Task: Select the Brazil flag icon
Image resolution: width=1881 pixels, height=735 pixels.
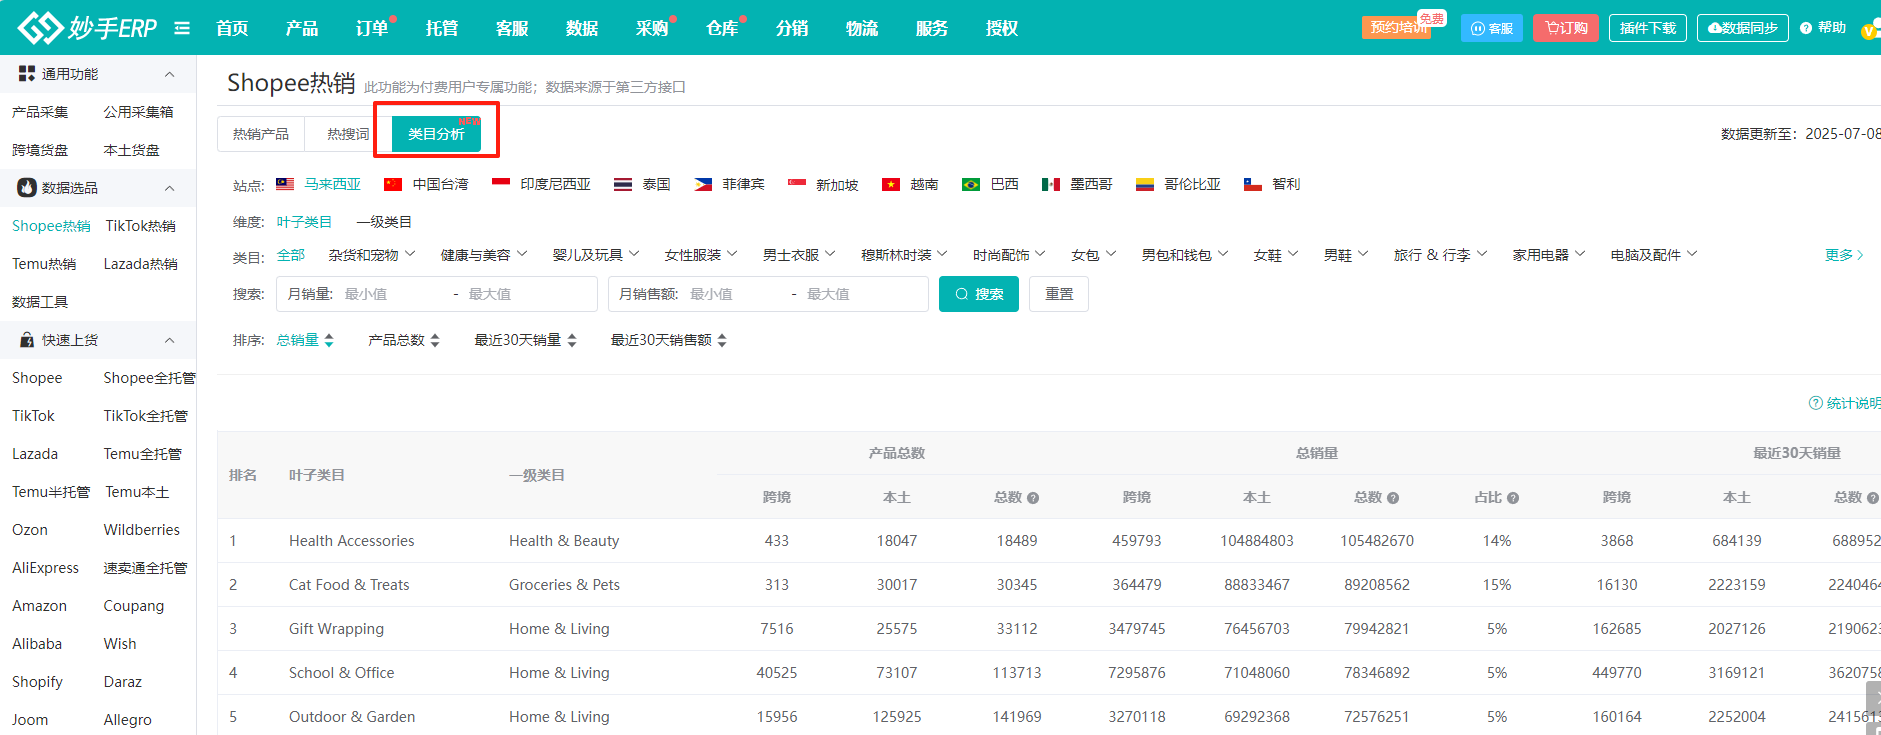Action: pyautogui.click(x=971, y=184)
